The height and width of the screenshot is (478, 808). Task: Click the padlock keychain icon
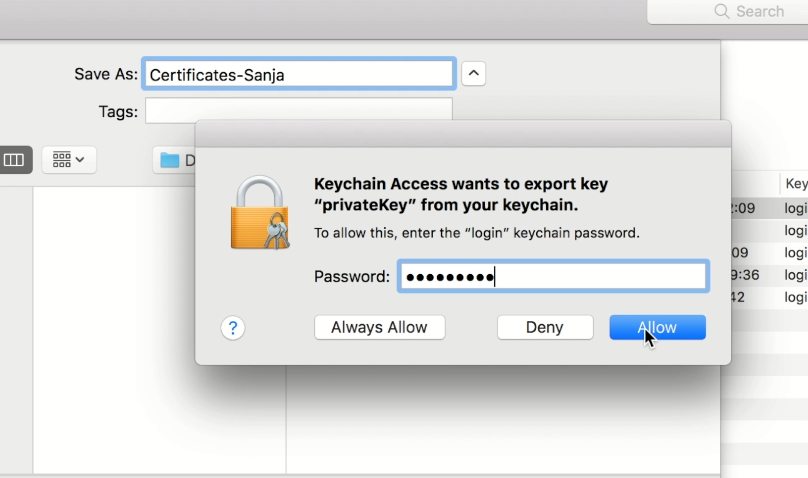pyautogui.click(x=260, y=213)
